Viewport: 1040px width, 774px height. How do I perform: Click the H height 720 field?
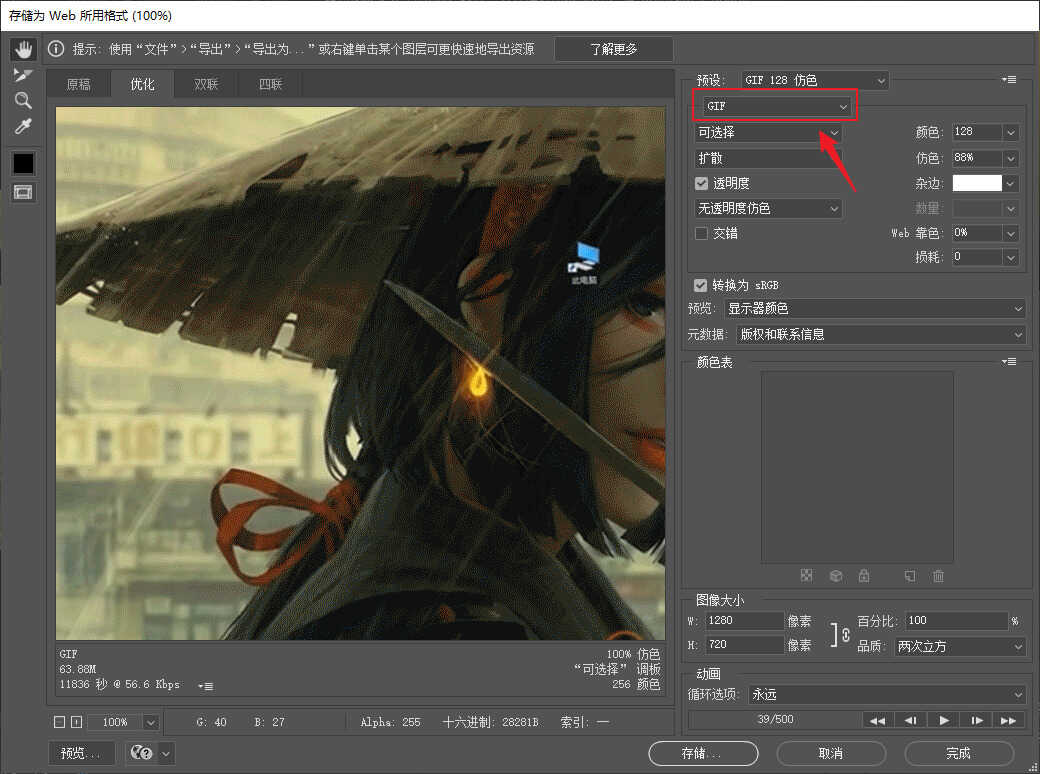point(745,645)
